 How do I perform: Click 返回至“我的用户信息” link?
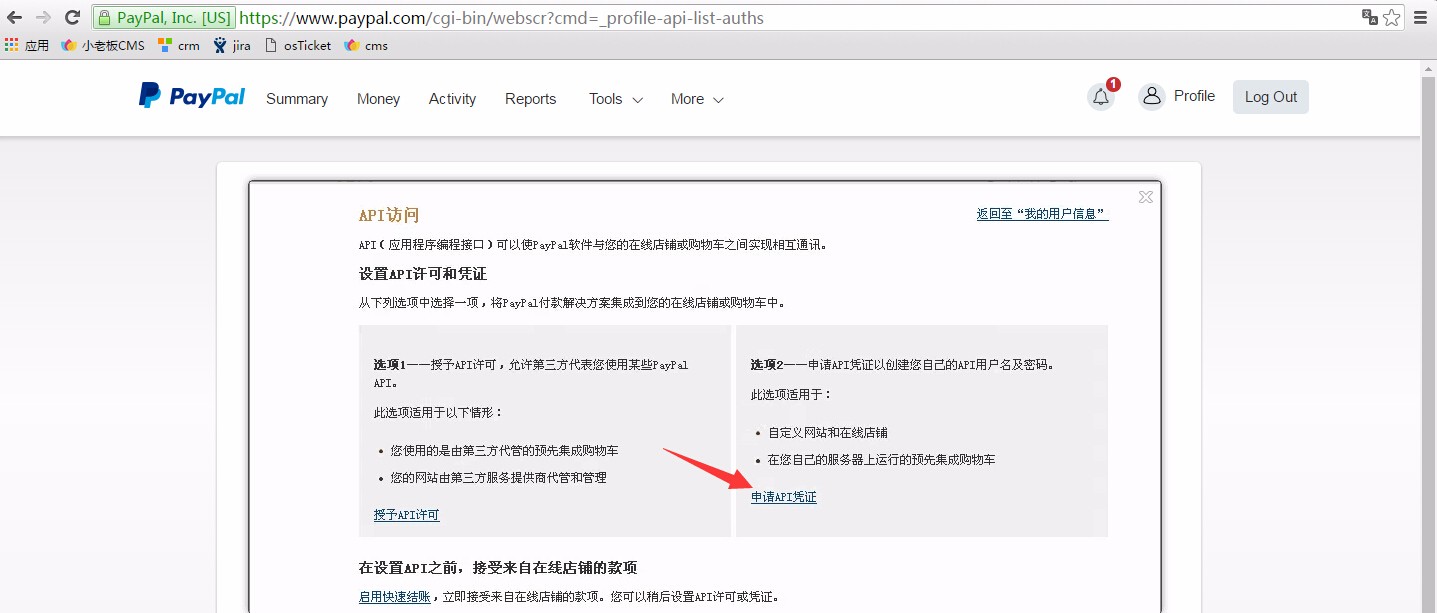pyautogui.click(x=1042, y=214)
